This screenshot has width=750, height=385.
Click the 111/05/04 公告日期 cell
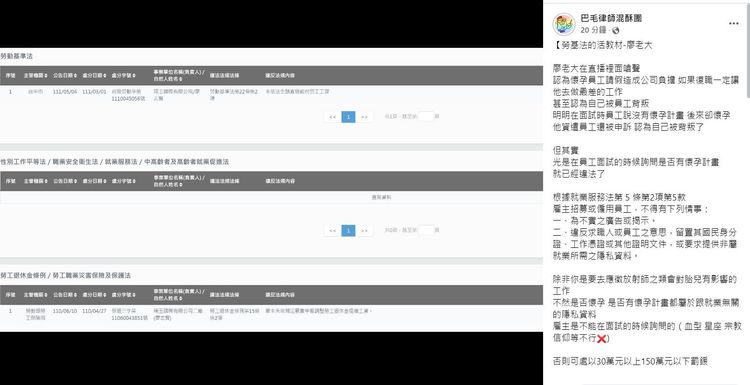tap(65, 91)
